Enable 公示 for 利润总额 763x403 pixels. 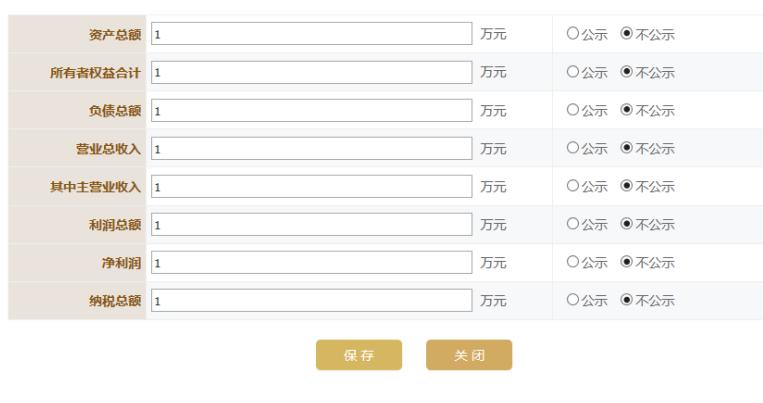[x=573, y=224]
